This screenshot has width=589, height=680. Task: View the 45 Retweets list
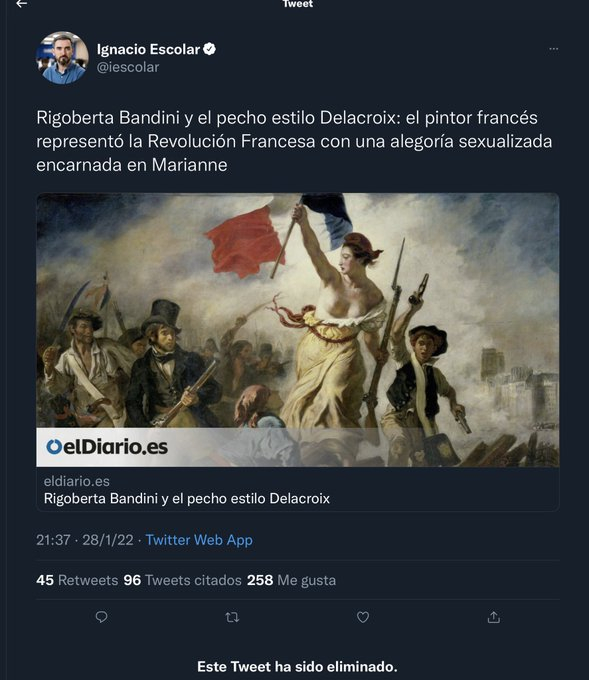(x=77, y=580)
